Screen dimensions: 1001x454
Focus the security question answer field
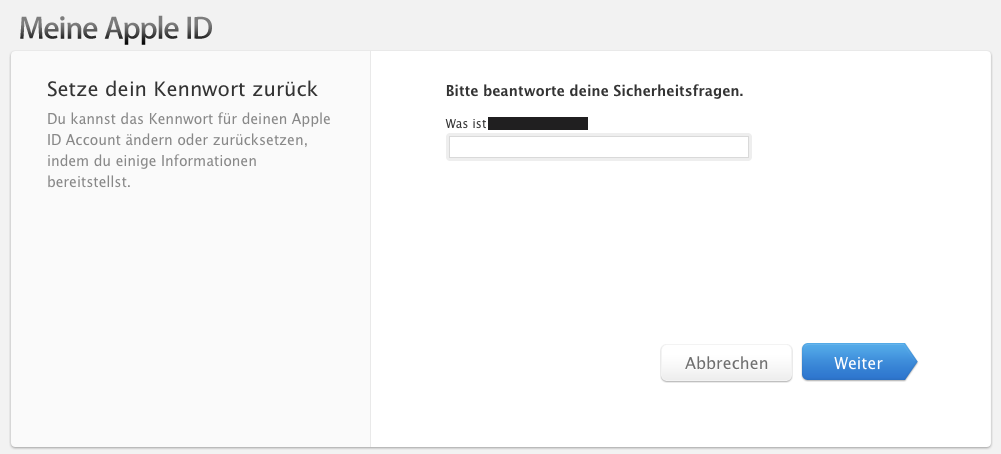click(x=598, y=147)
